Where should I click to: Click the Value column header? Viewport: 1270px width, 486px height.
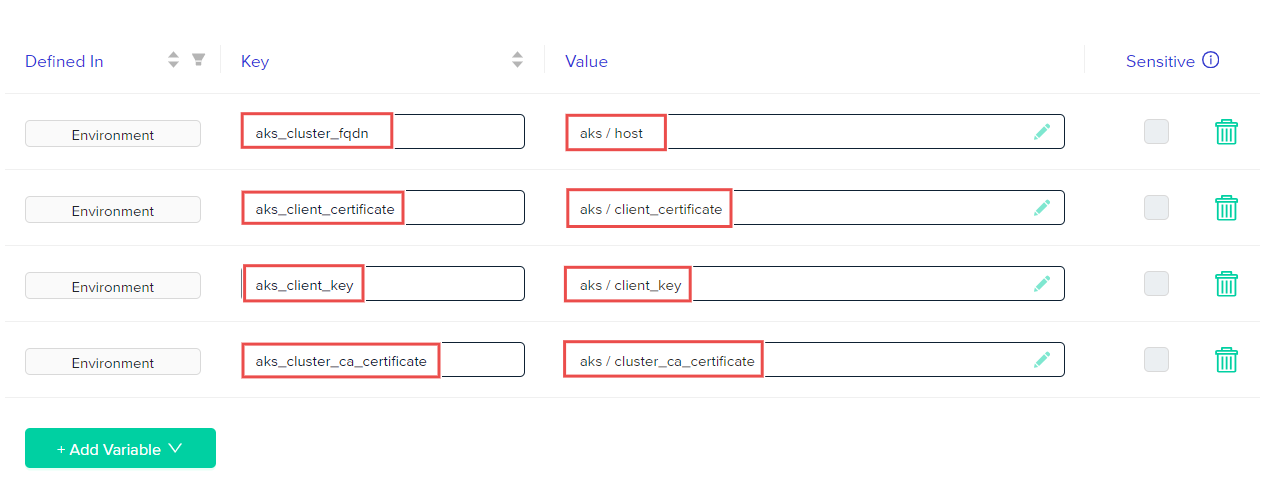coord(586,61)
